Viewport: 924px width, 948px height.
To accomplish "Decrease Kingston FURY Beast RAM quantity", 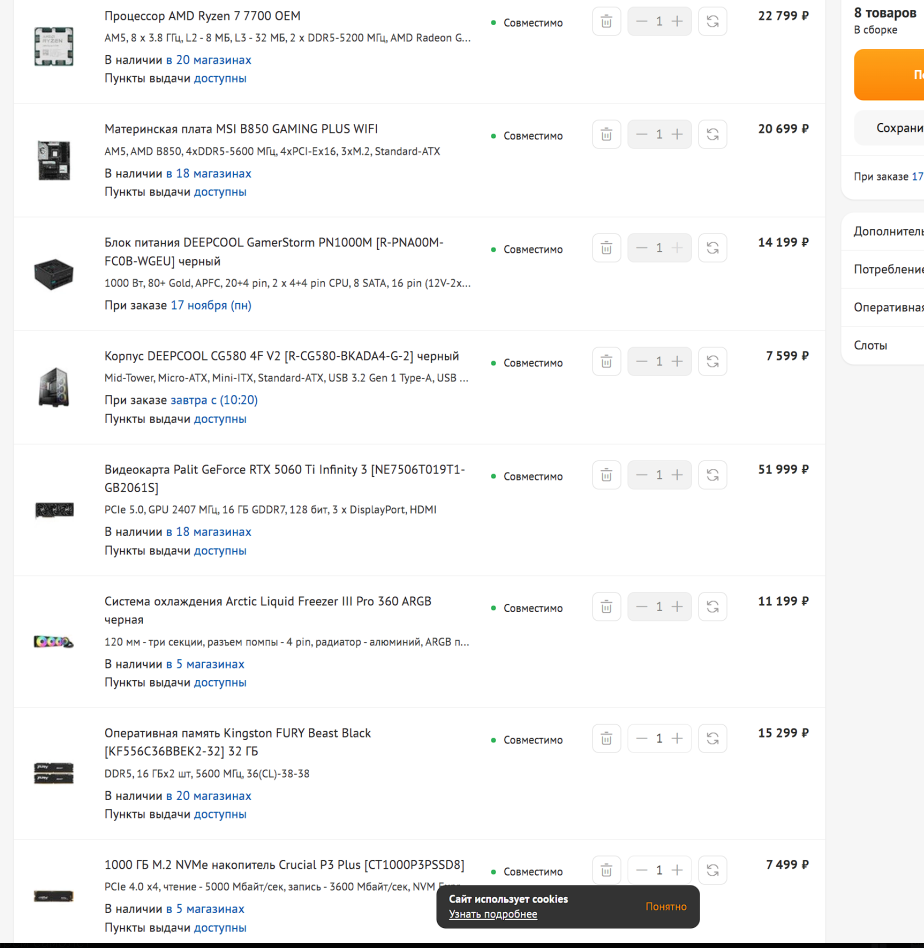I will coord(642,739).
